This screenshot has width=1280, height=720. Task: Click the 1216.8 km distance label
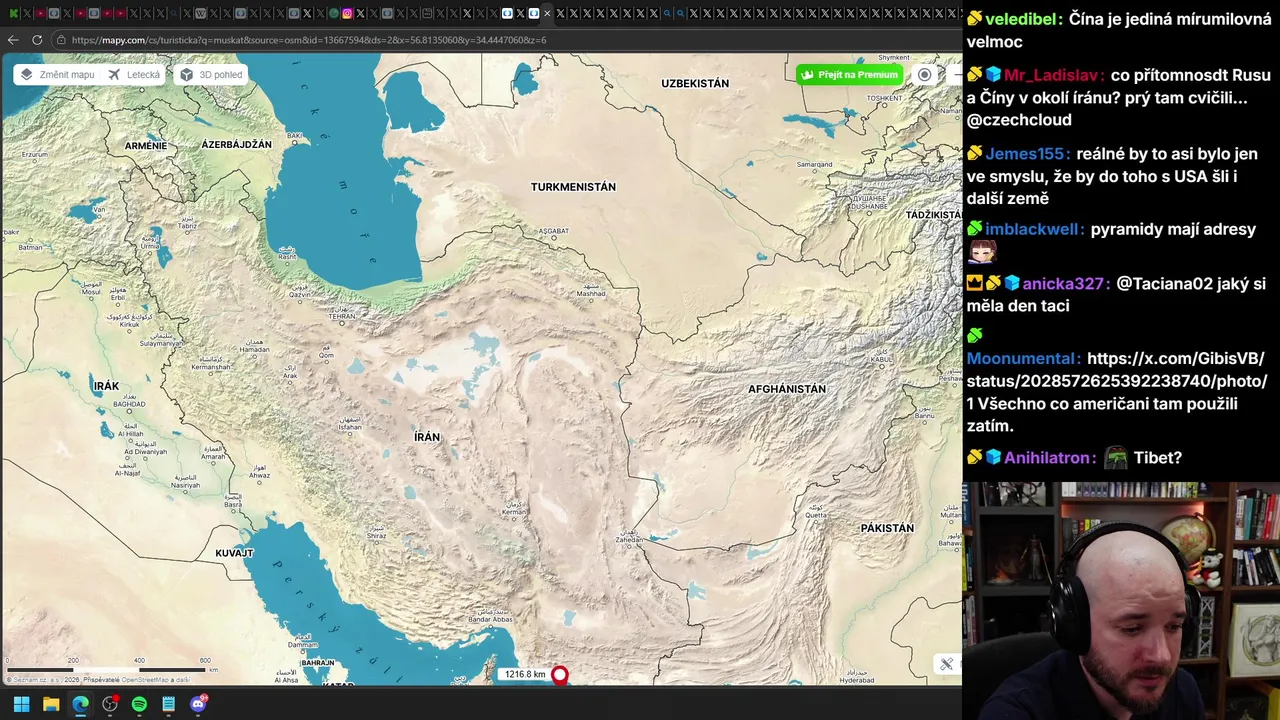525,674
